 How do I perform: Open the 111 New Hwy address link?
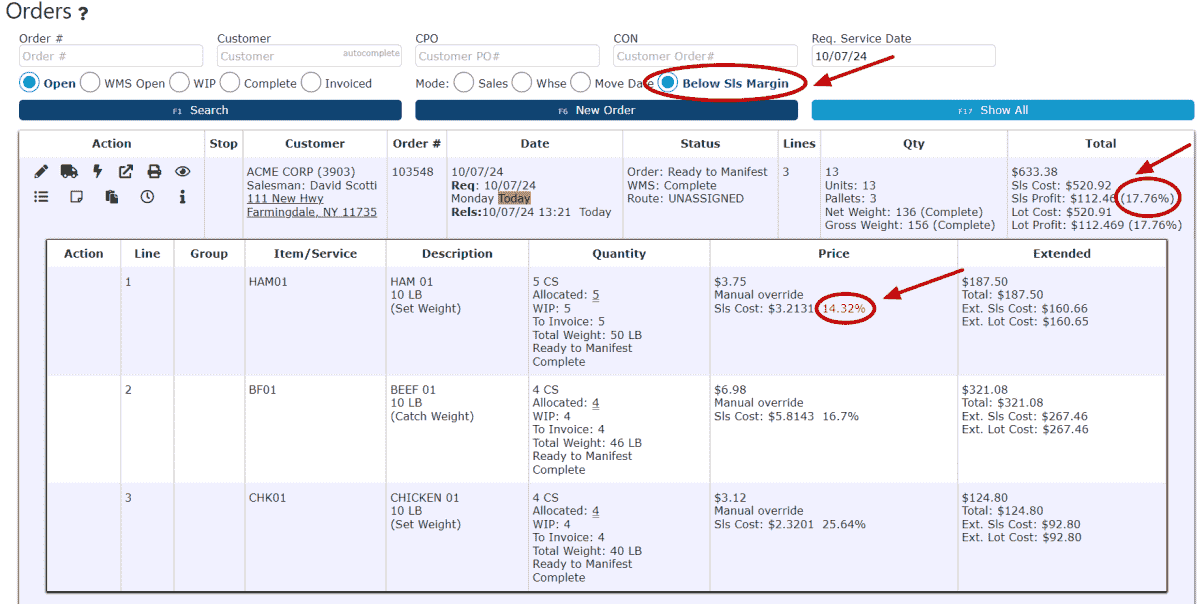coord(285,199)
